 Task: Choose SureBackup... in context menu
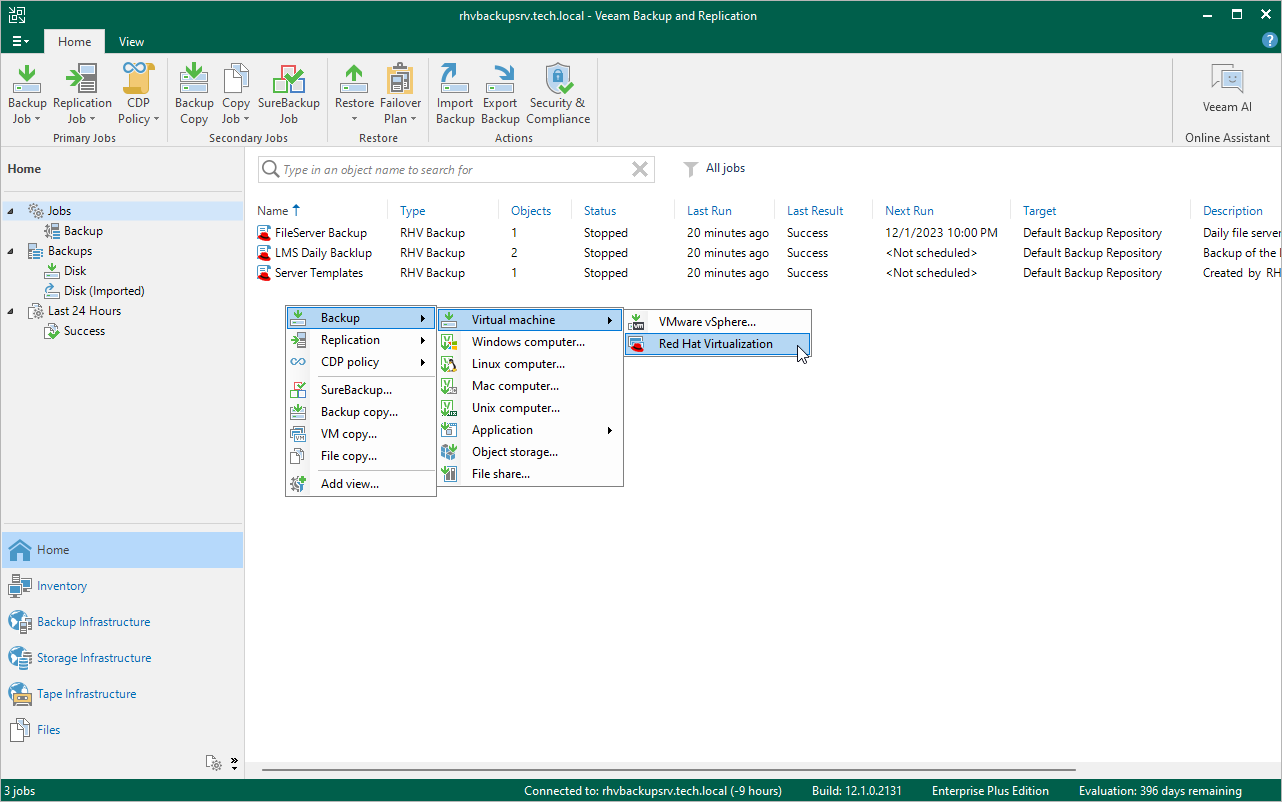tap(361, 390)
